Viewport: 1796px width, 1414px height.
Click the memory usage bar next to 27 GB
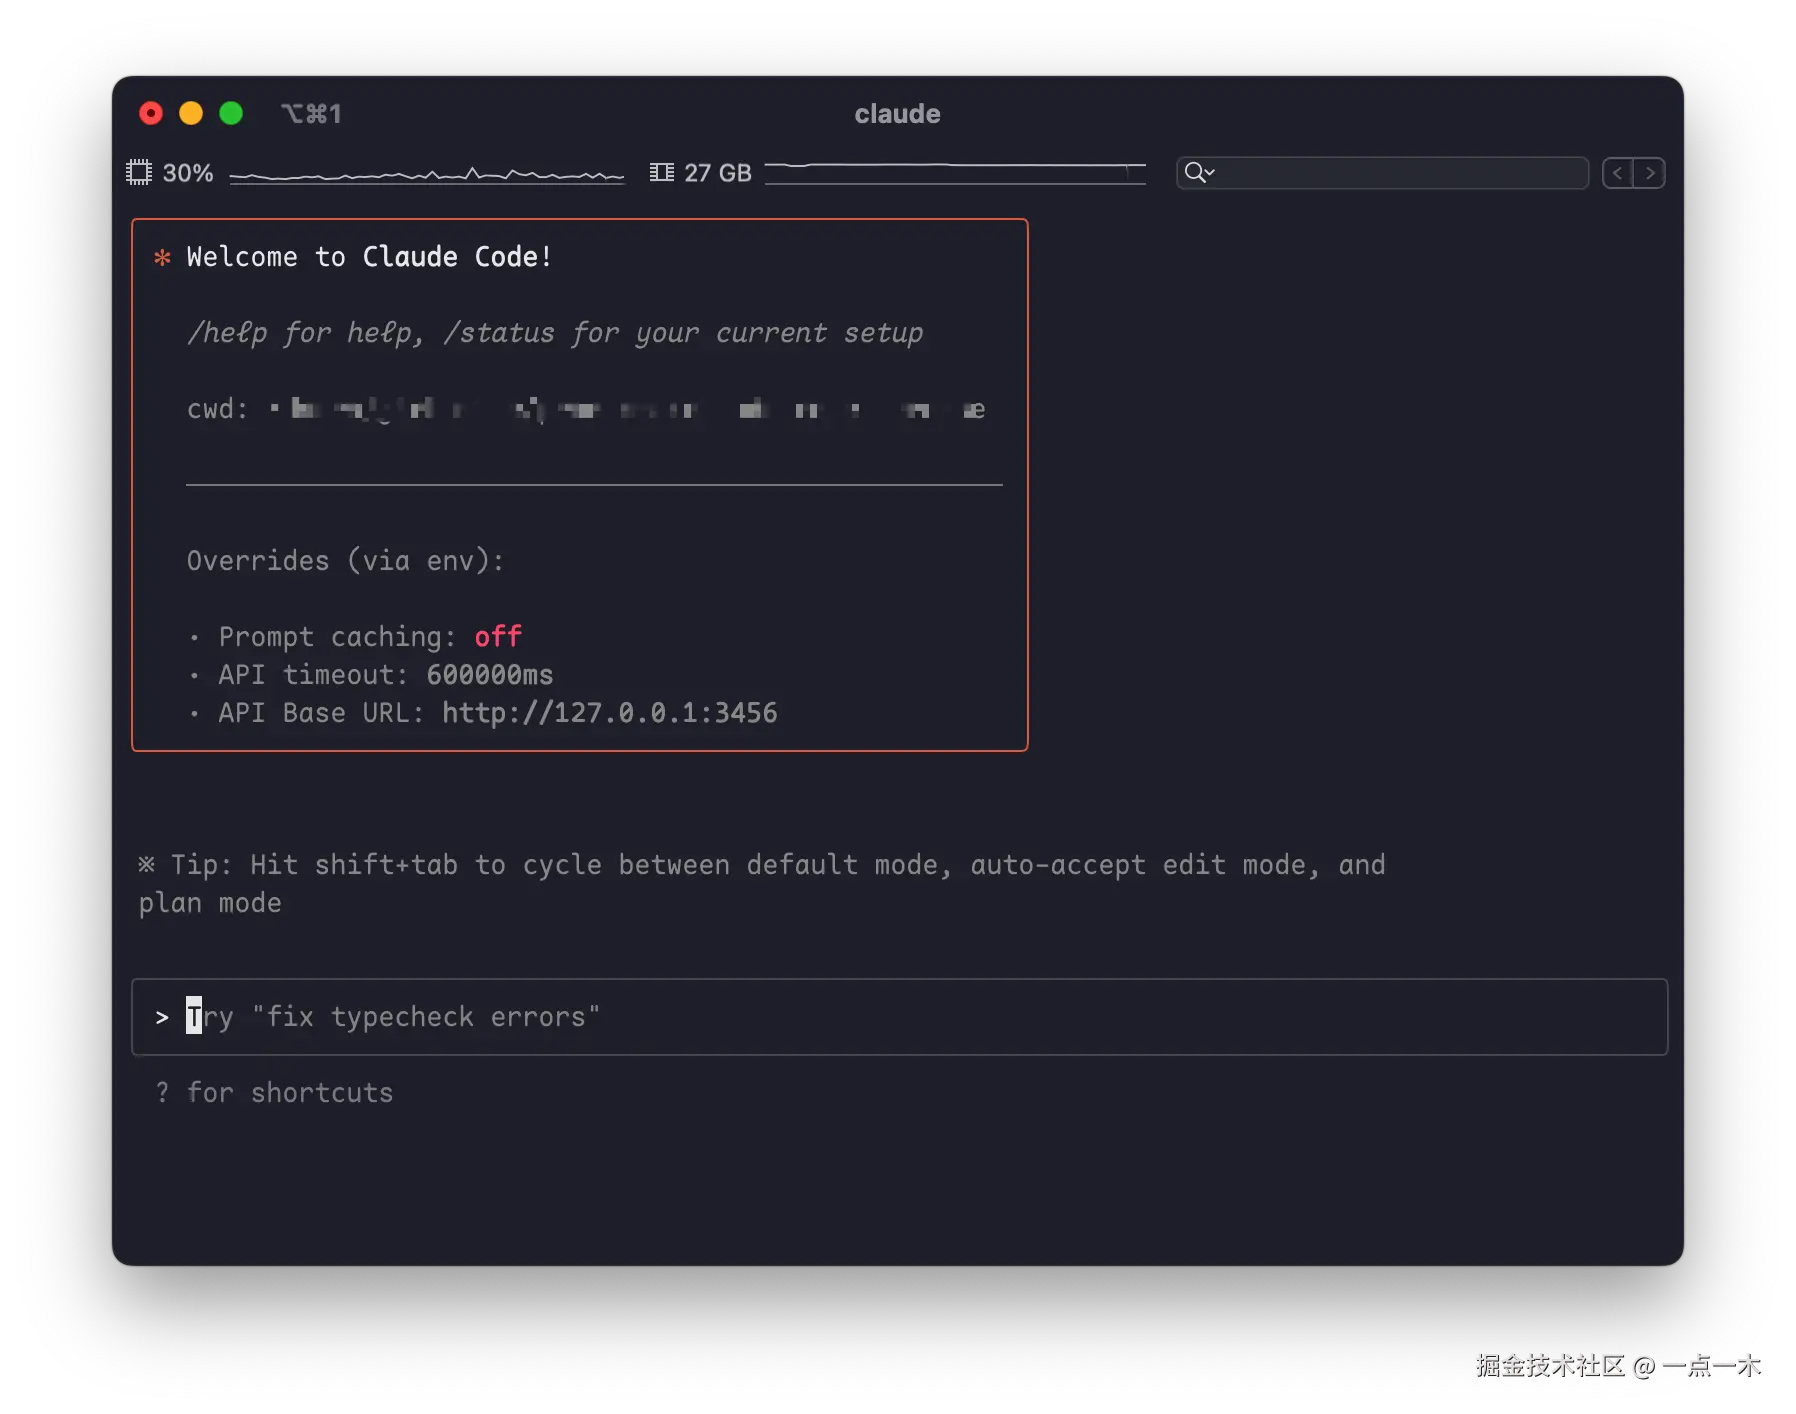point(955,172)
